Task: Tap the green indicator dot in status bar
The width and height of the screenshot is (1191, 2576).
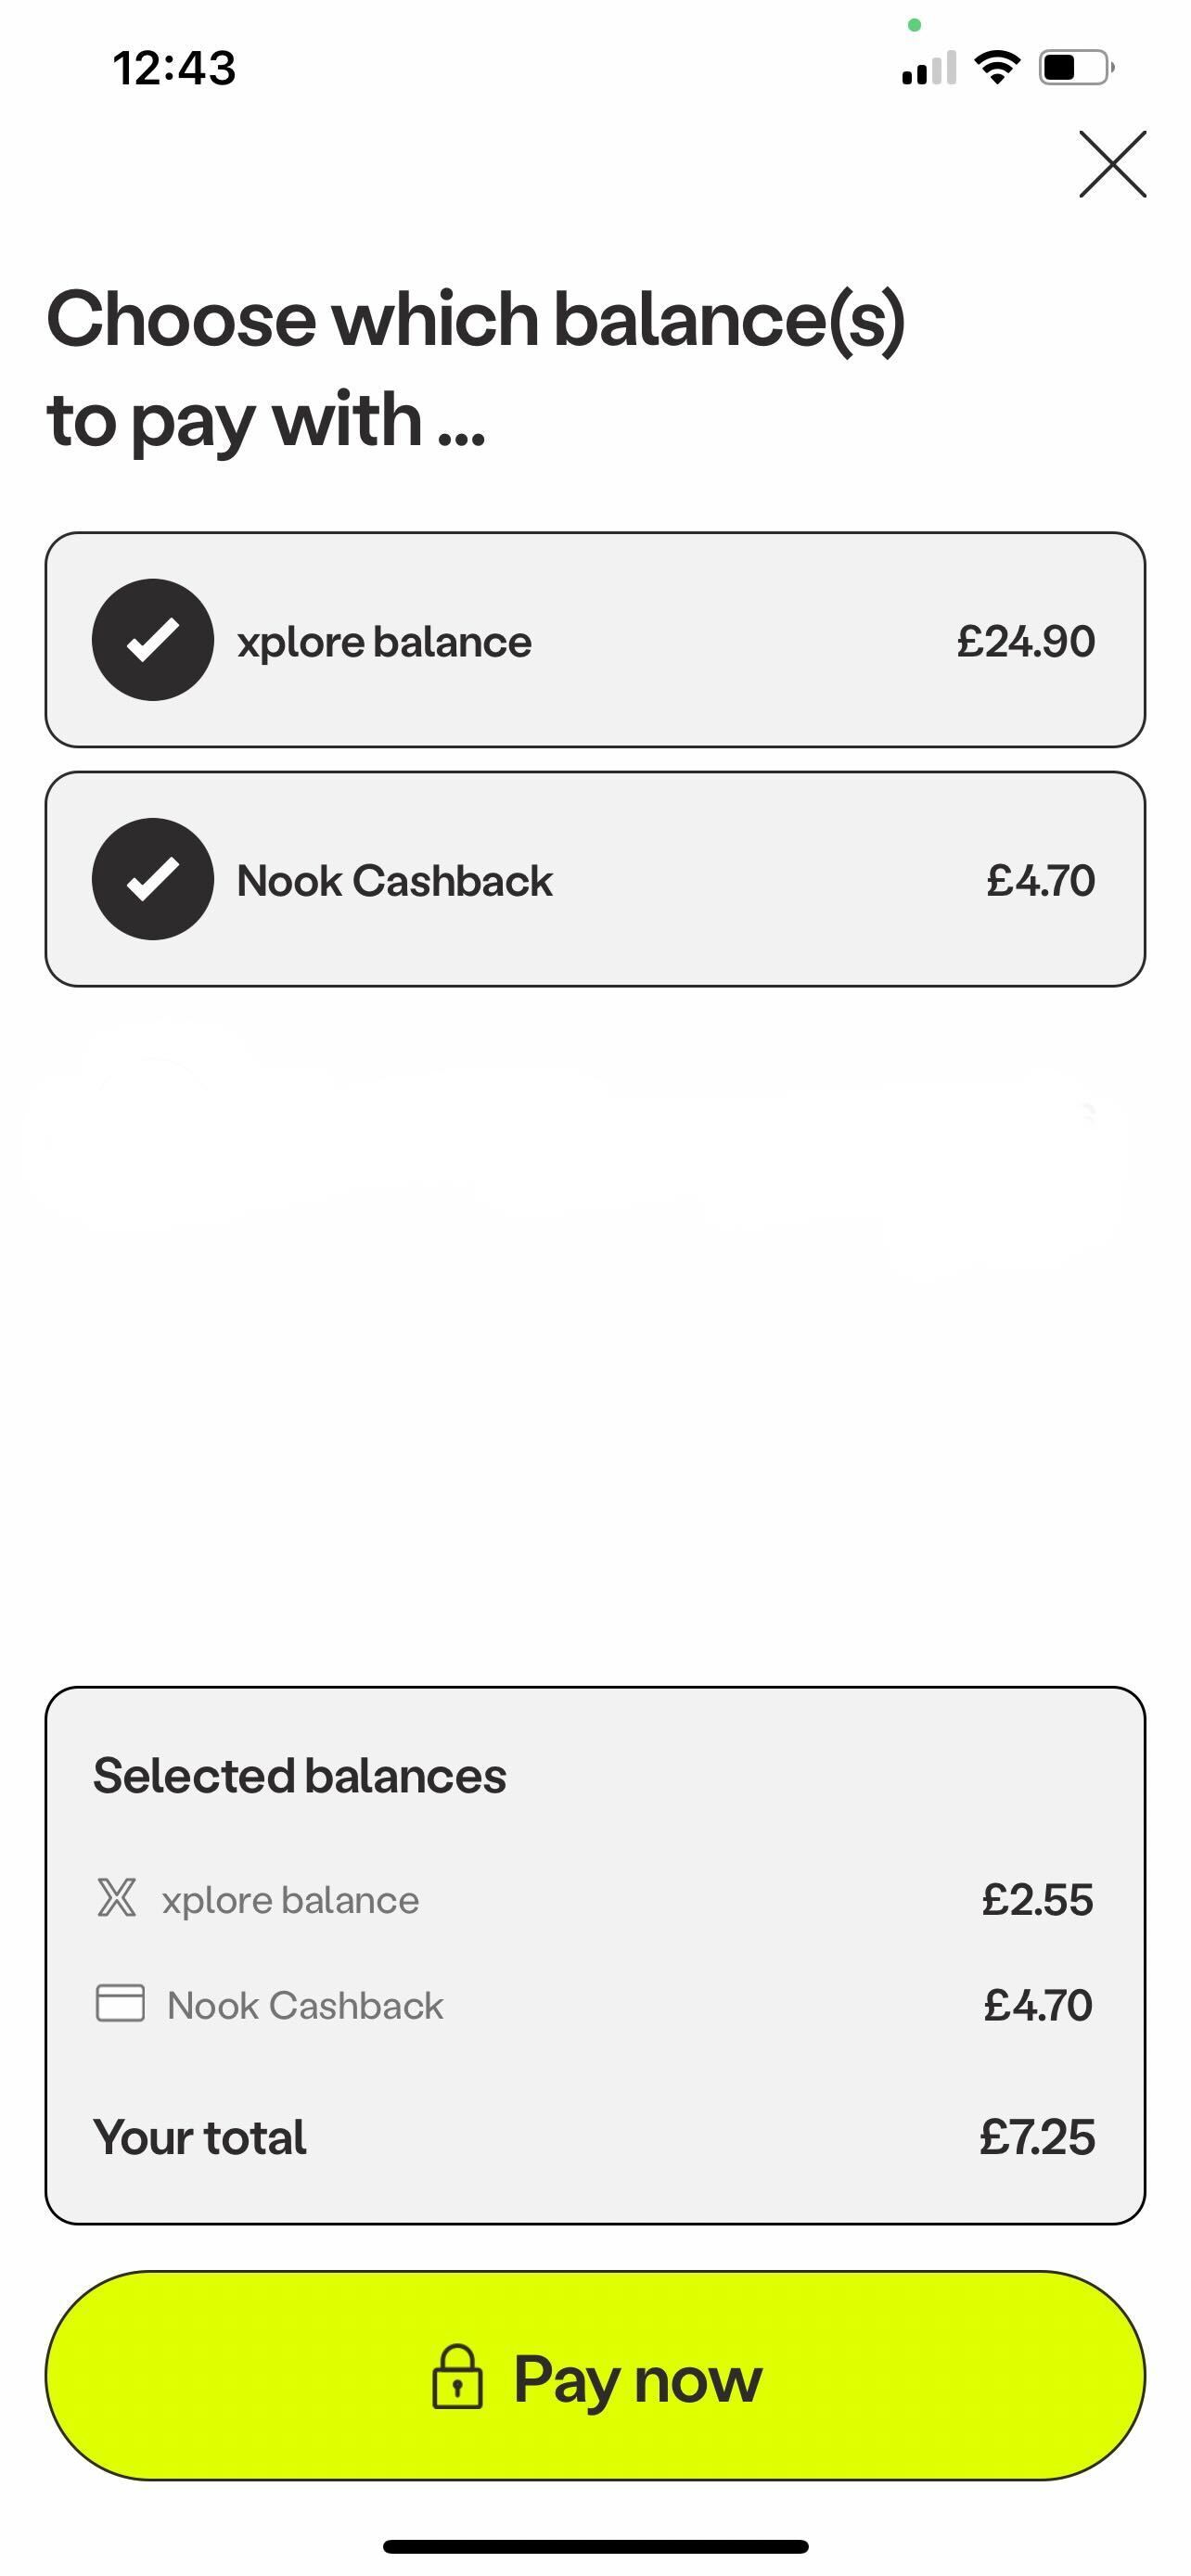Action: point(914,25)
